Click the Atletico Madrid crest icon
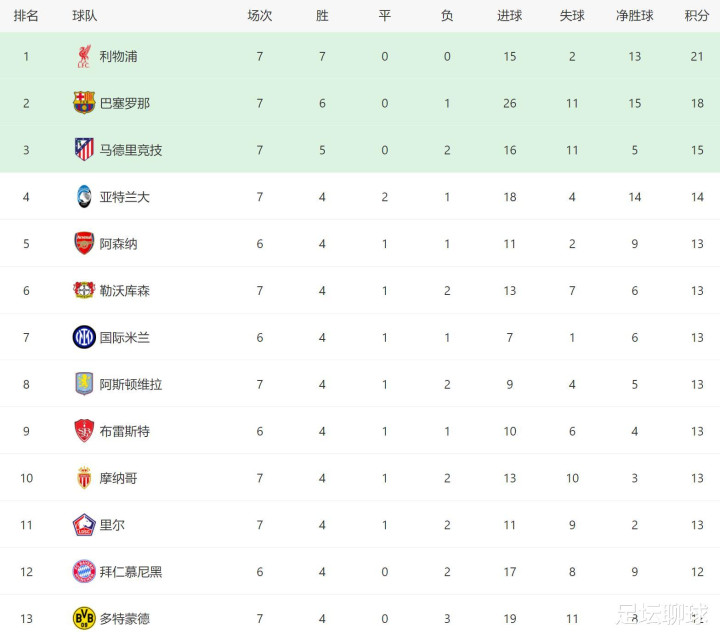 [x=84, y=150]
